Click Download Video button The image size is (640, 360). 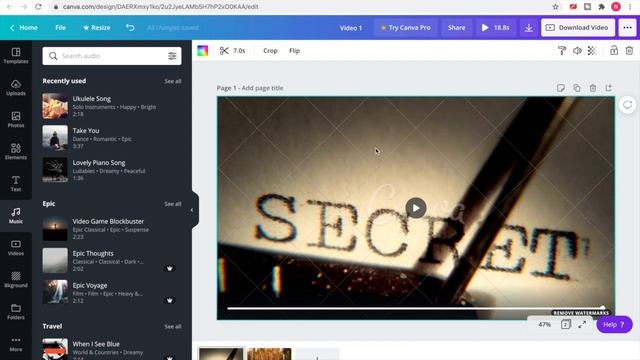tap(578, 28)
